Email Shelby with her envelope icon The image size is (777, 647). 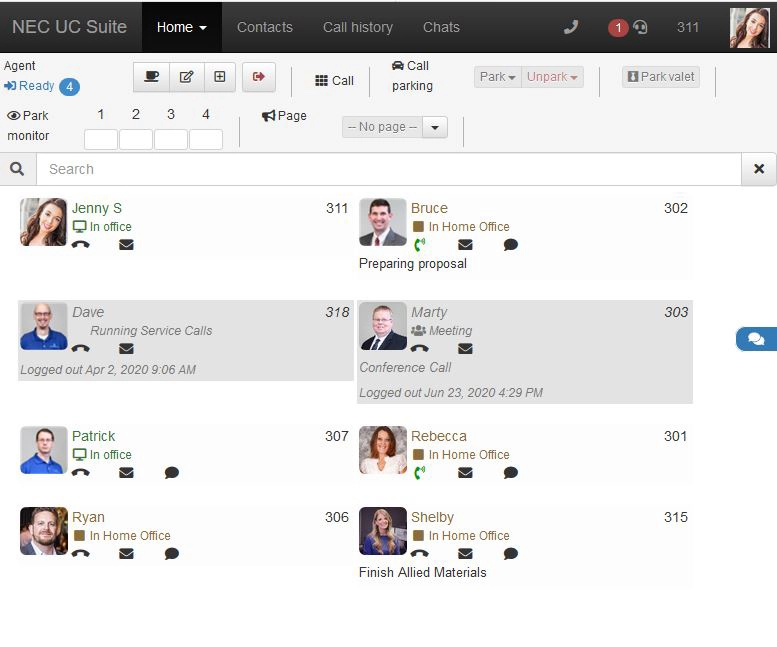[465, 553]
